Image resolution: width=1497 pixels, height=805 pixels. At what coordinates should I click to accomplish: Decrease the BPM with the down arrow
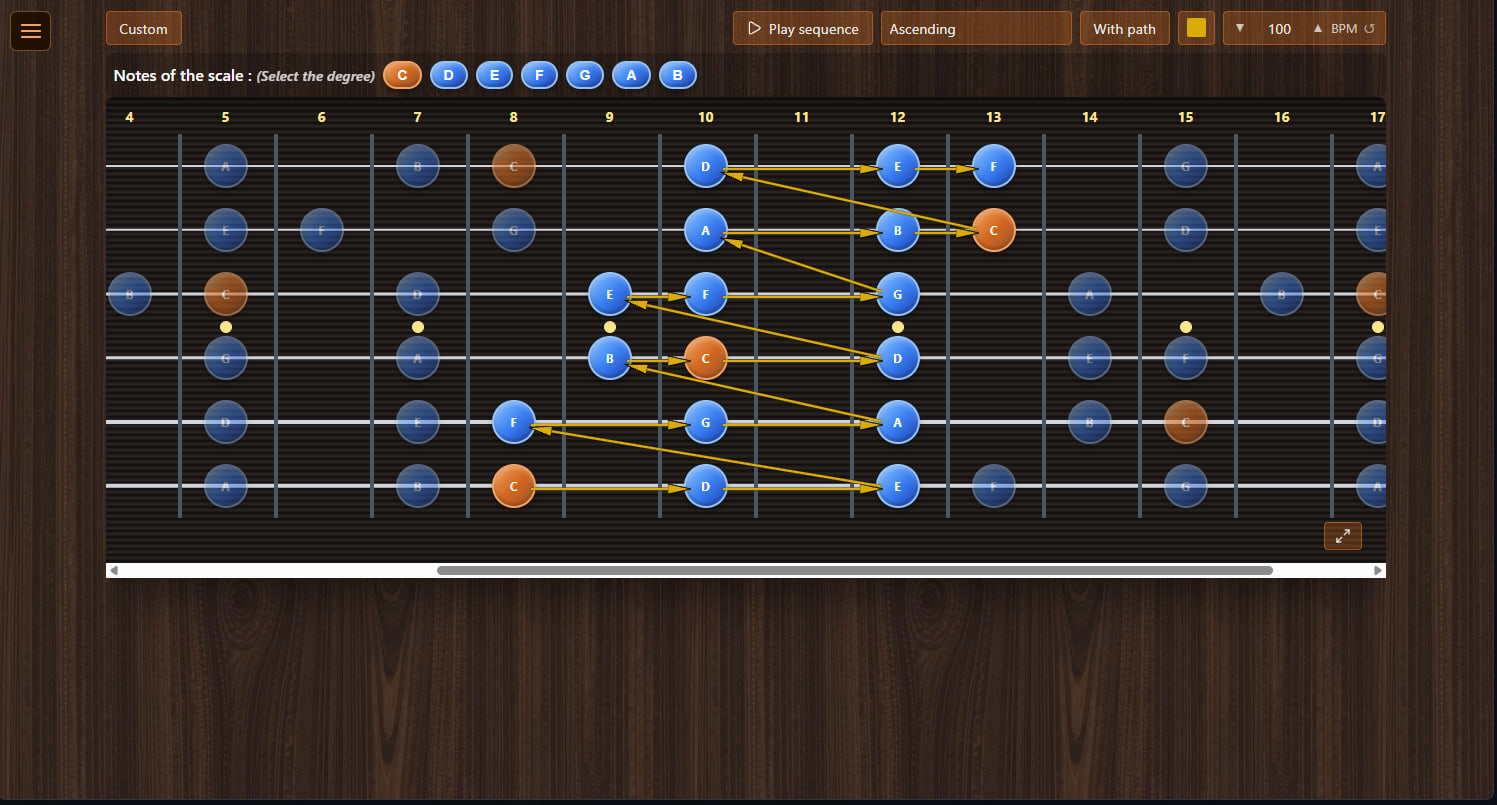pyautogui.click(x=1240, y=28)
